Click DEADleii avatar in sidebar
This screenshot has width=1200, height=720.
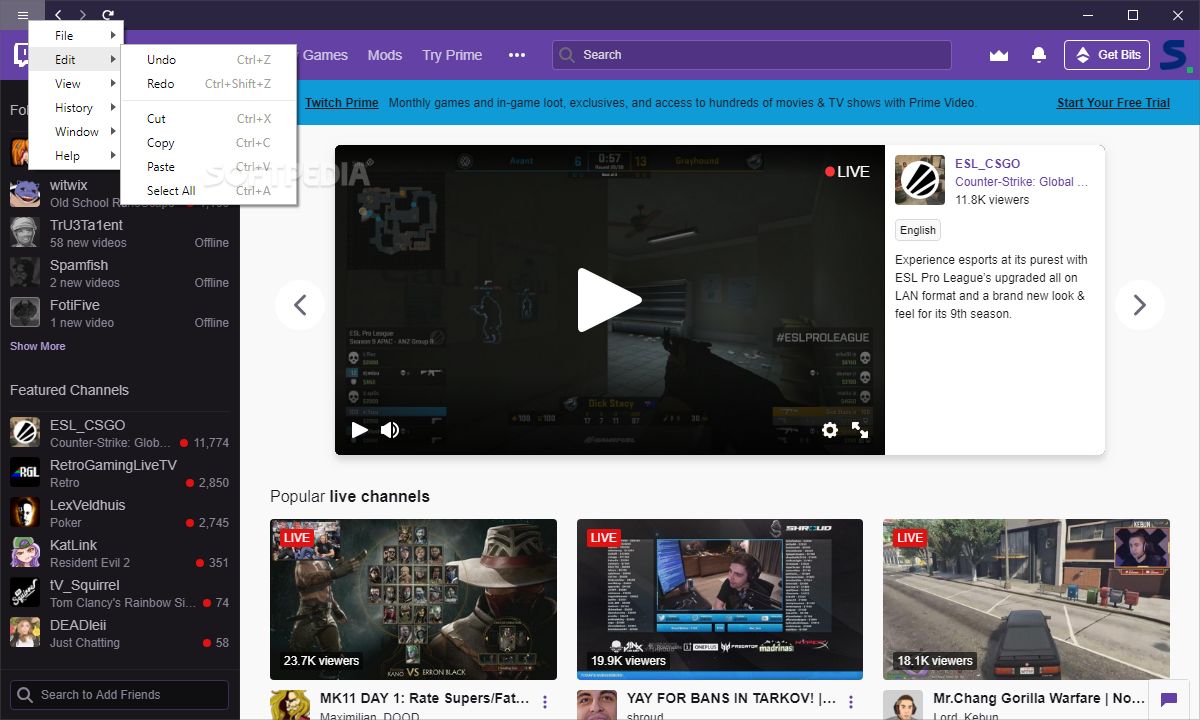[25, 632]
